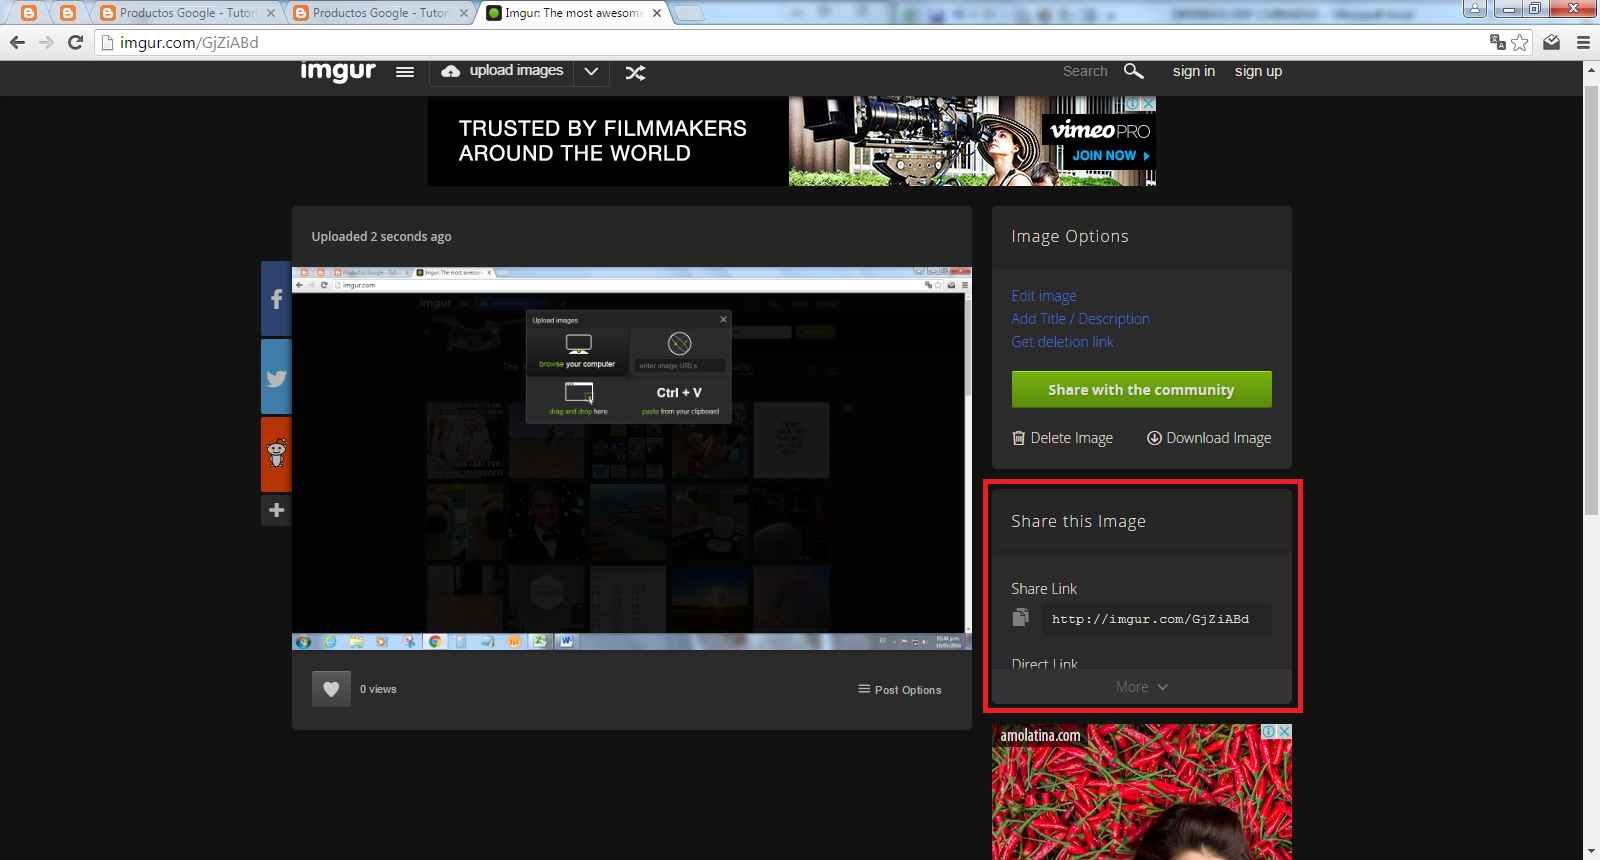The width and height of the screenshot is (1600, 860).
Task: Close the amolatina.com ad
Action: [1285, 732]
